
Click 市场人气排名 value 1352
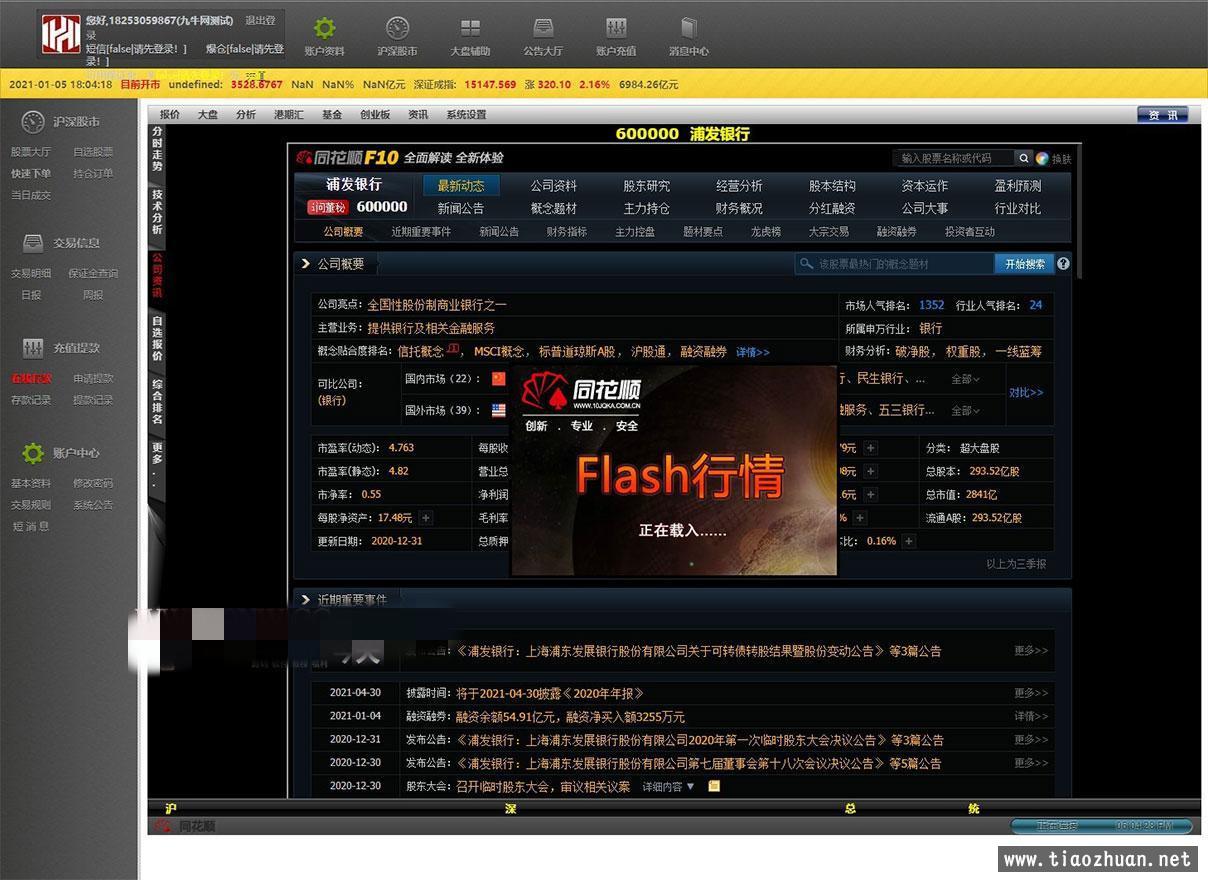pyautogui.click(x=931, y=305)
